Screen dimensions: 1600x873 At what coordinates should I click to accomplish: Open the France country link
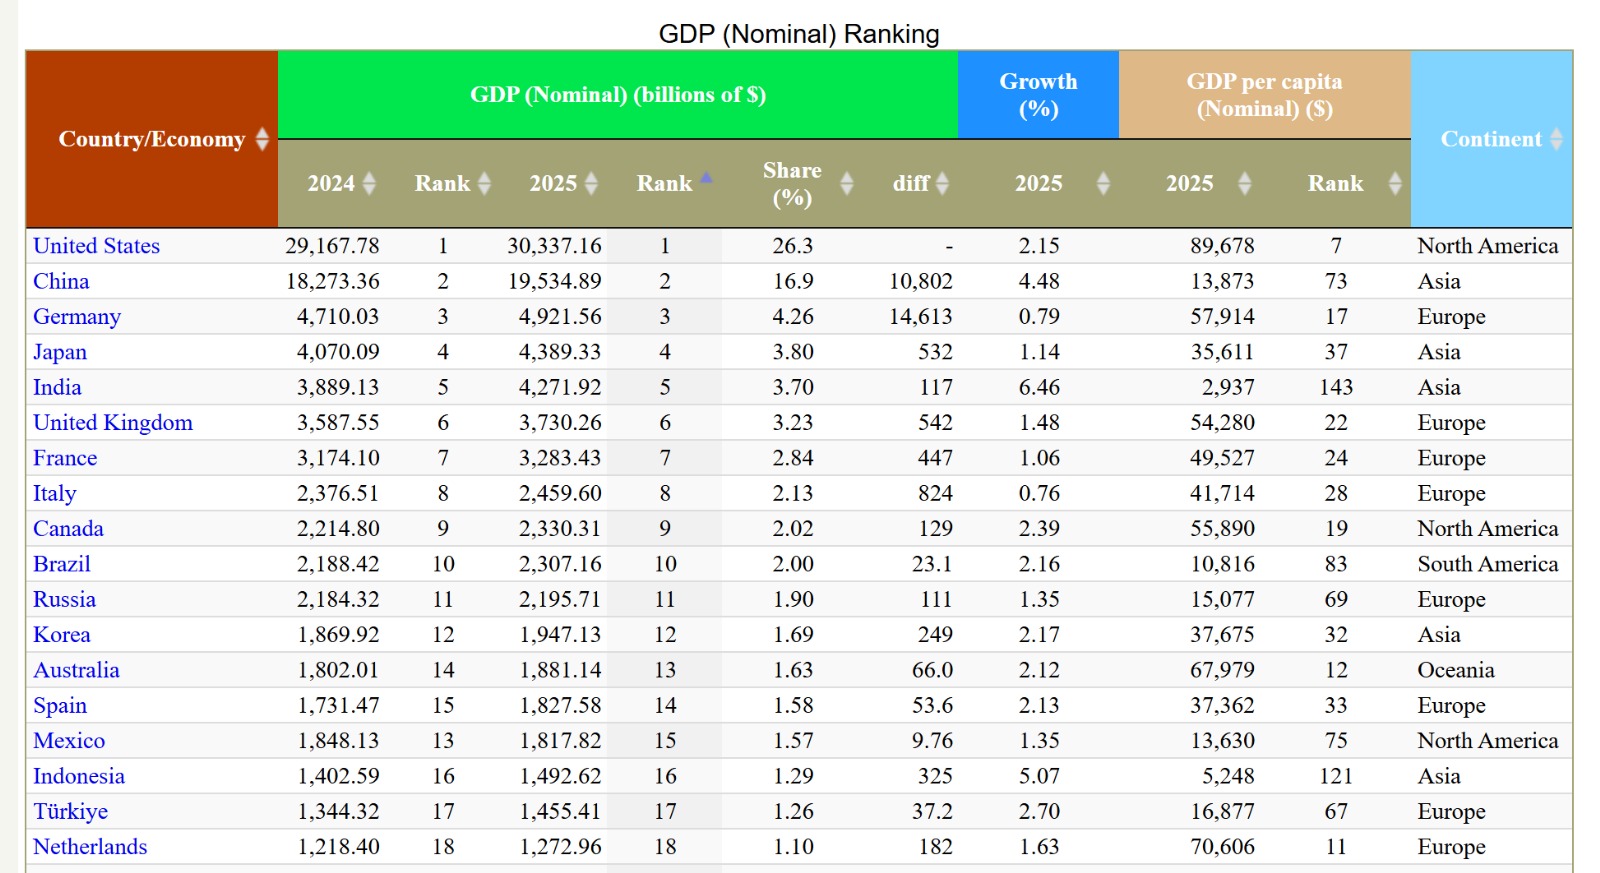(x=65, y=458)
